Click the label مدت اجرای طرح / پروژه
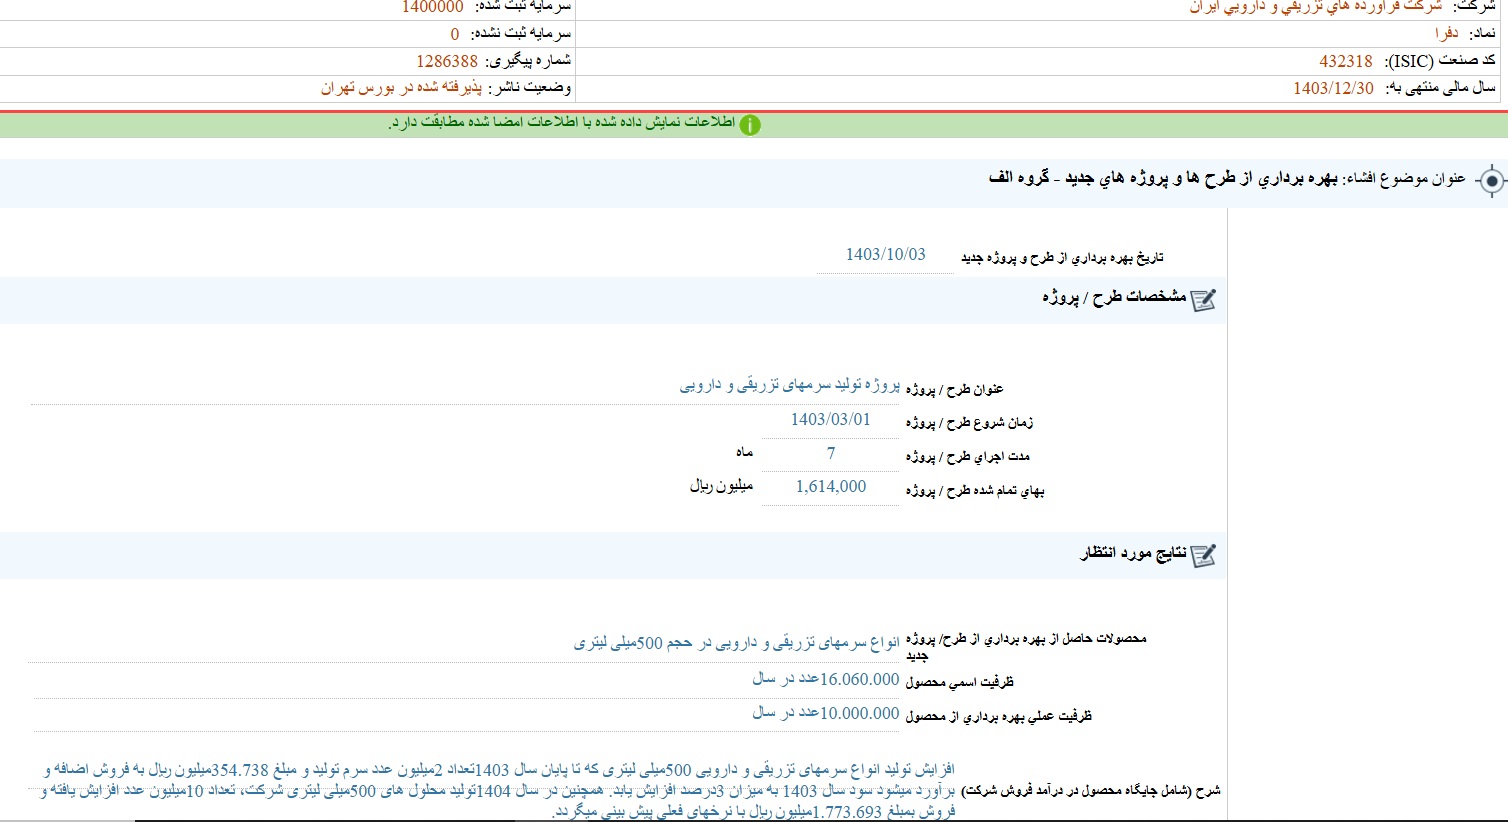Screen dimensions: 1508x822 point(967,457)
